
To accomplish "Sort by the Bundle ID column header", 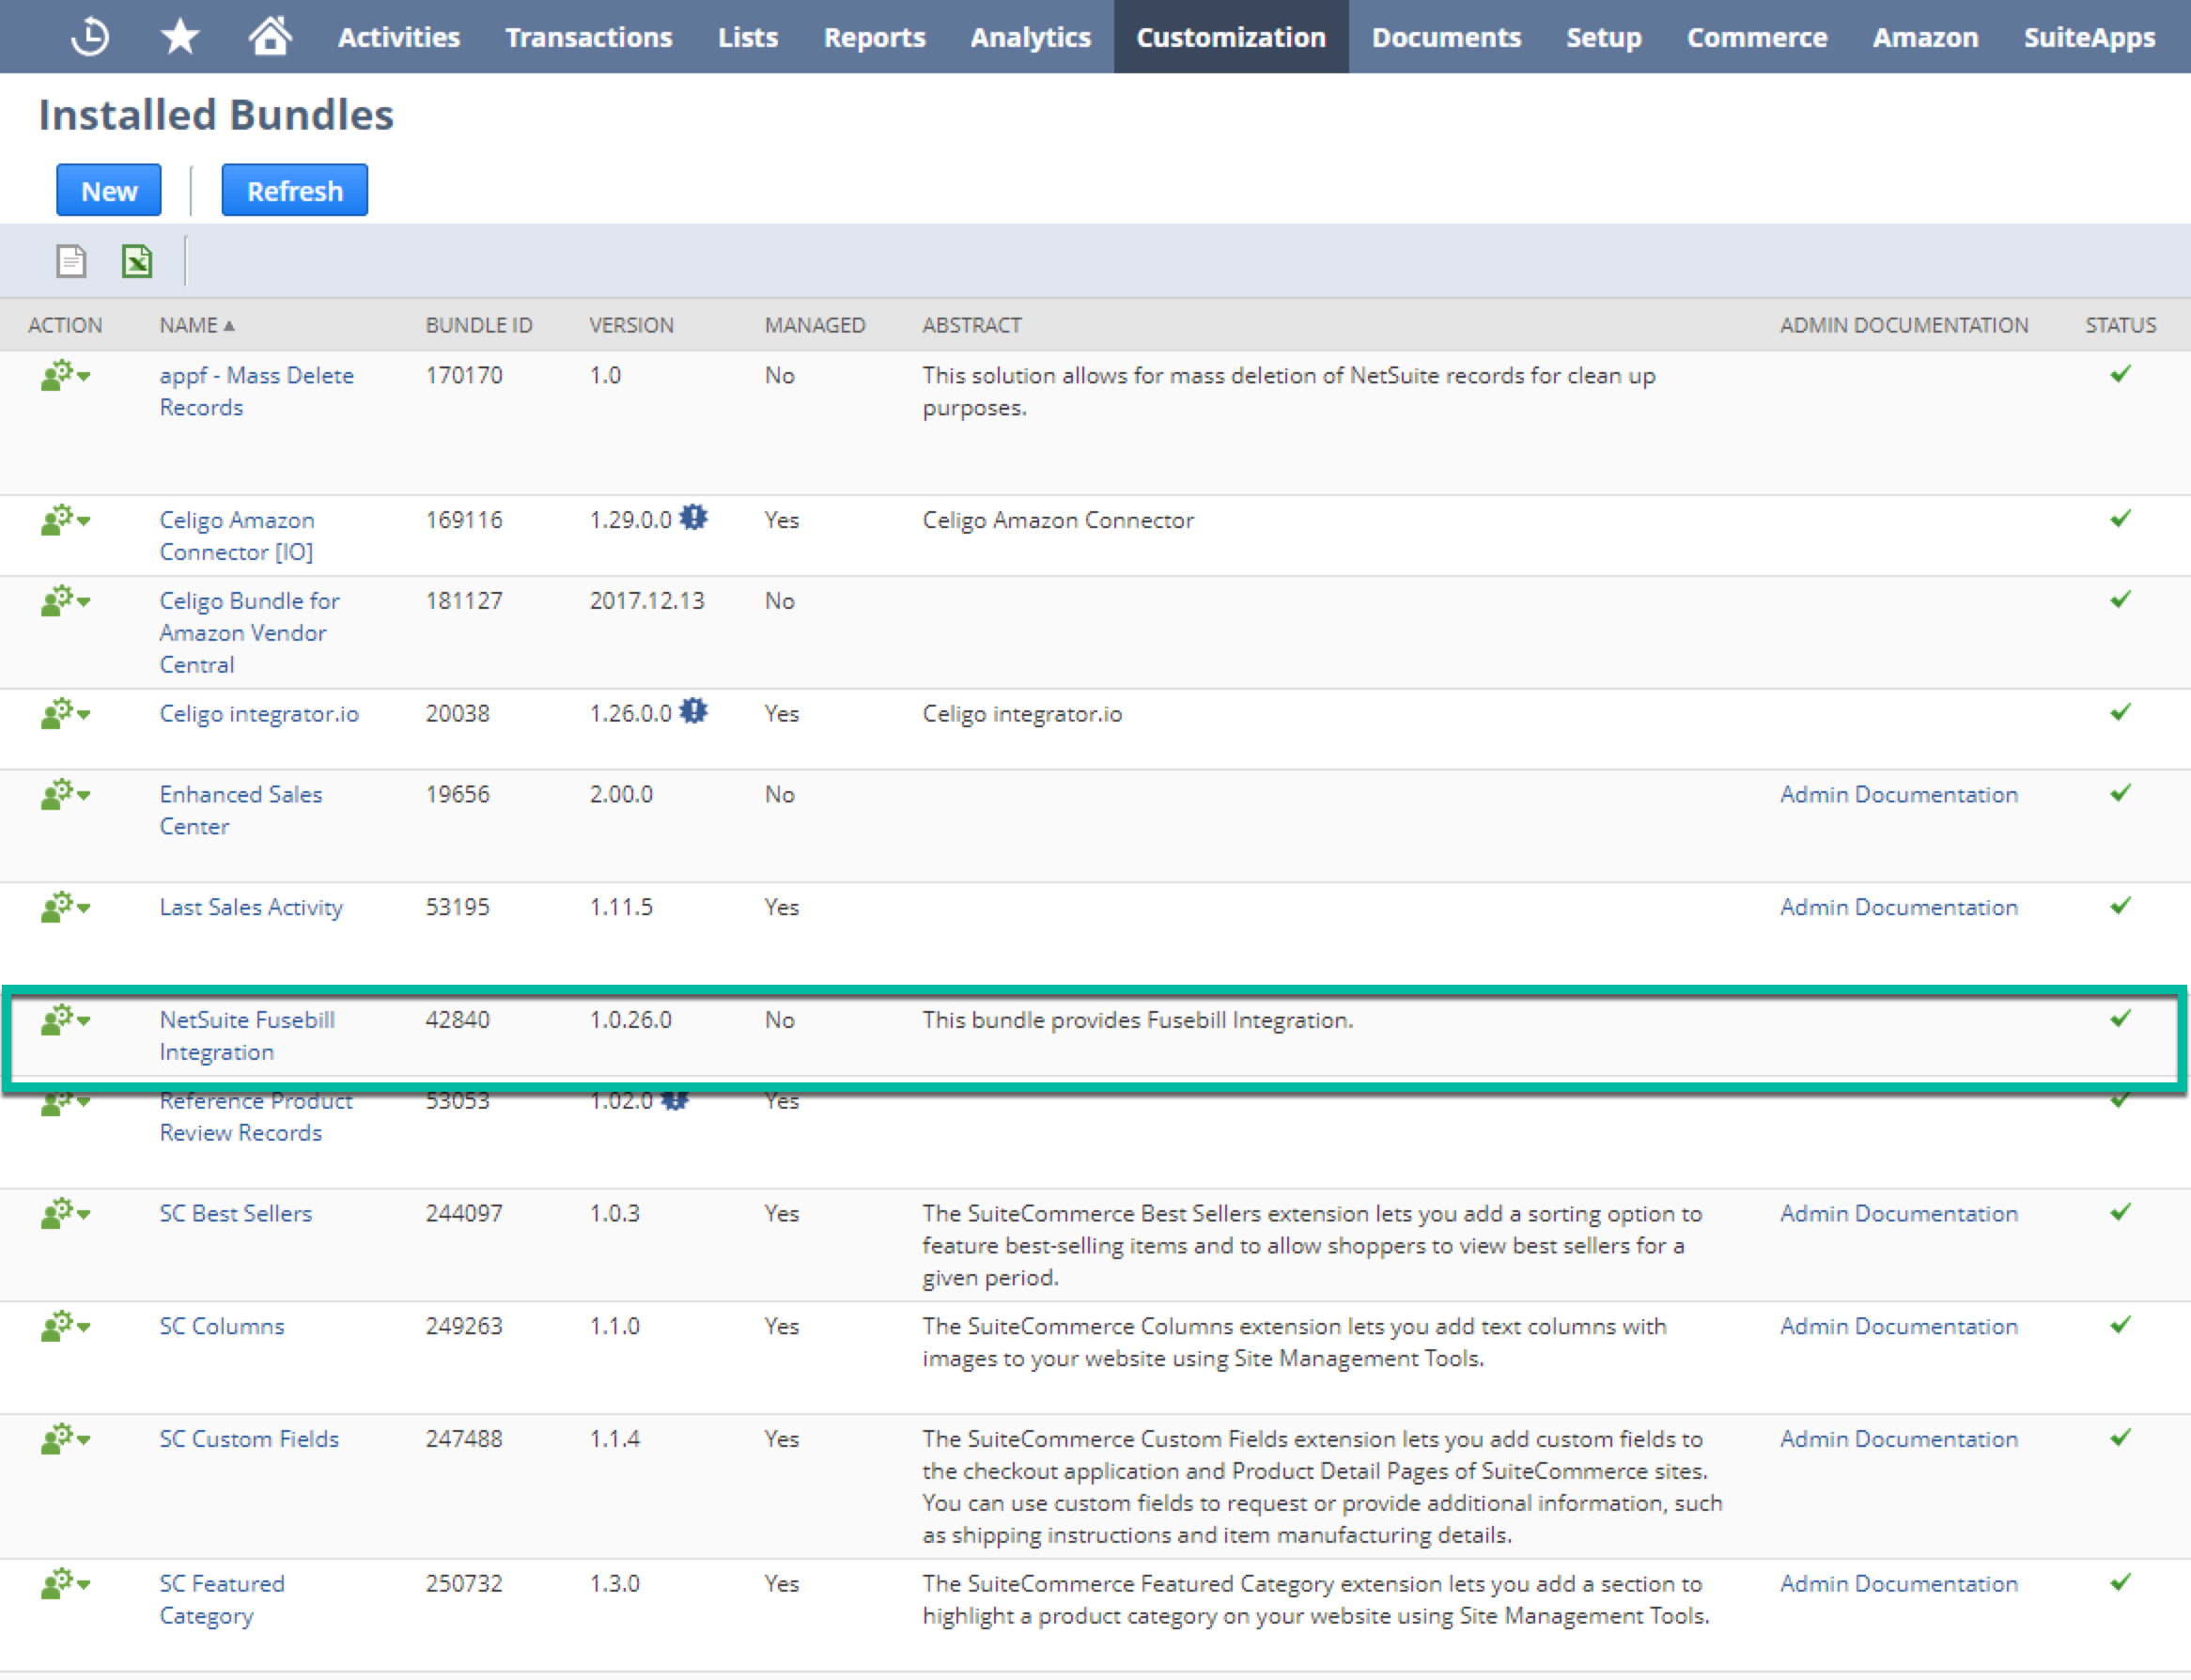I will tap(479, 325).
